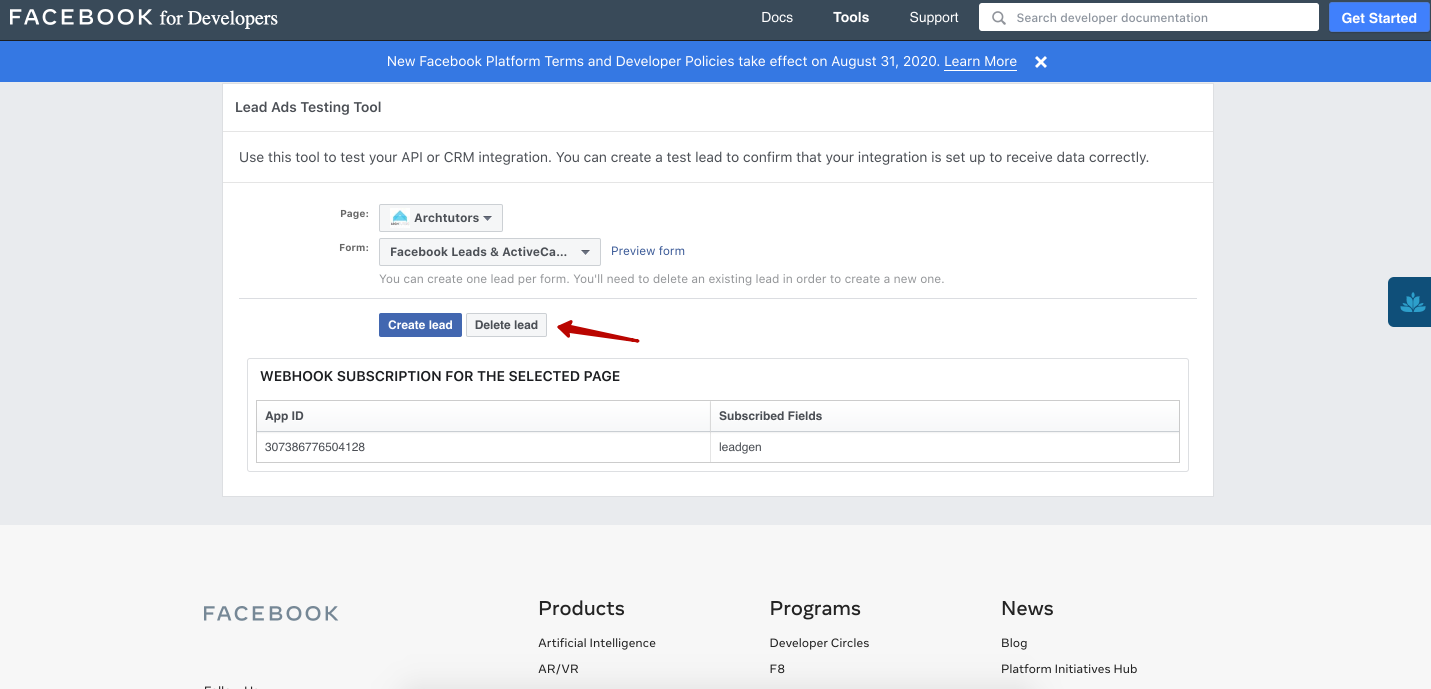Click the footer FACEBOOK wordmark

[x=271, y=614]
